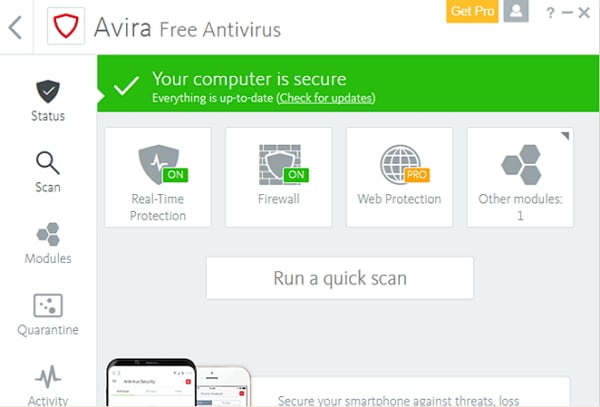
Task: Click the Get Pro button
Action: [x=472, y=11]
